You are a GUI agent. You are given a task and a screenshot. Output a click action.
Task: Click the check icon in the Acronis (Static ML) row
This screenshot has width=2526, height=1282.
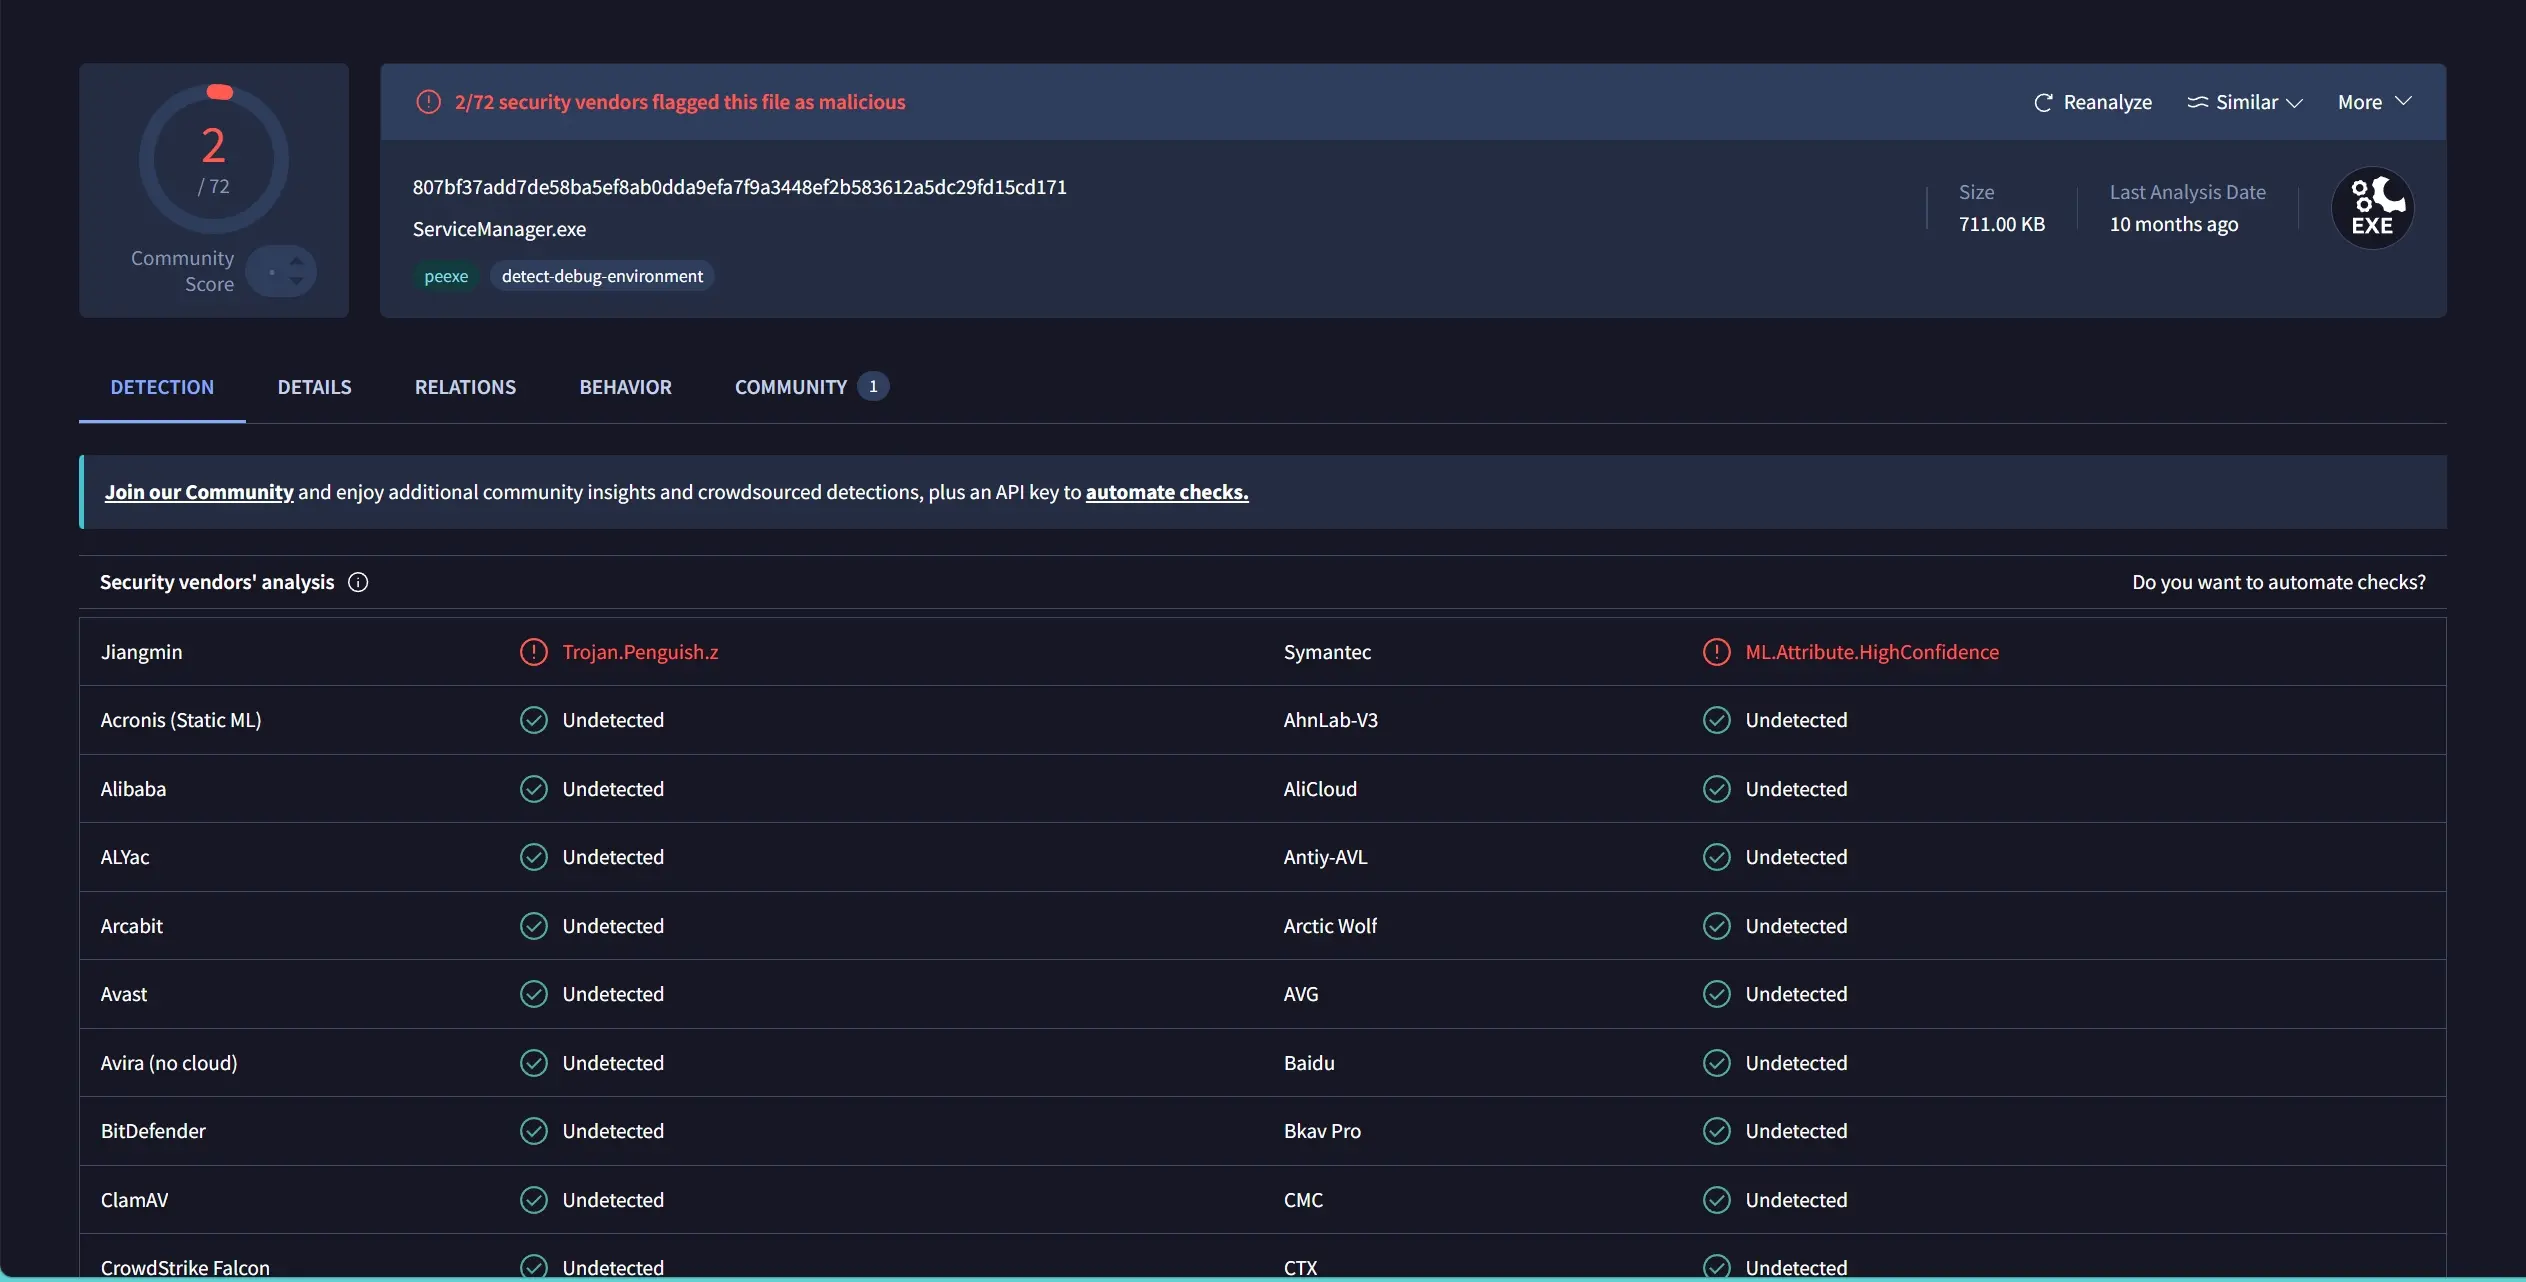(x=534, y=720)
